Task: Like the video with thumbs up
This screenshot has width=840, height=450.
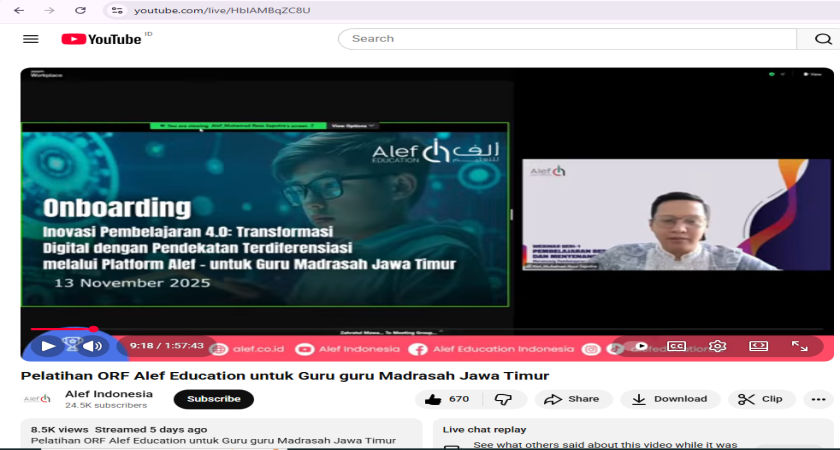Action: tap(446, 399)
